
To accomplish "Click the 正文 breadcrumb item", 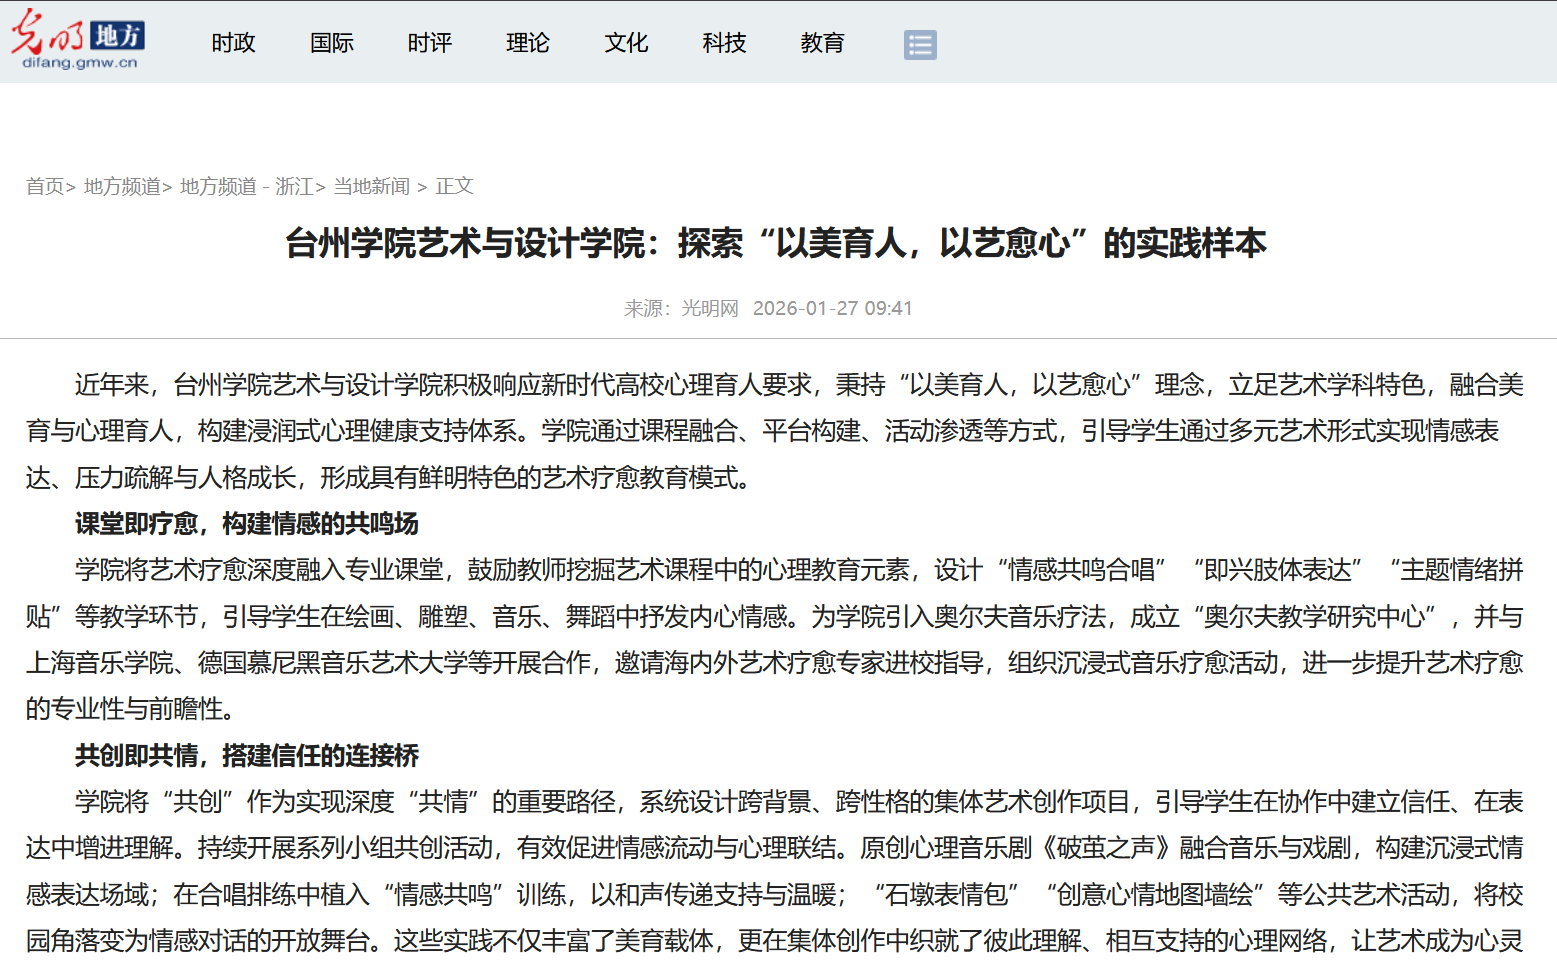I will 454,187.
